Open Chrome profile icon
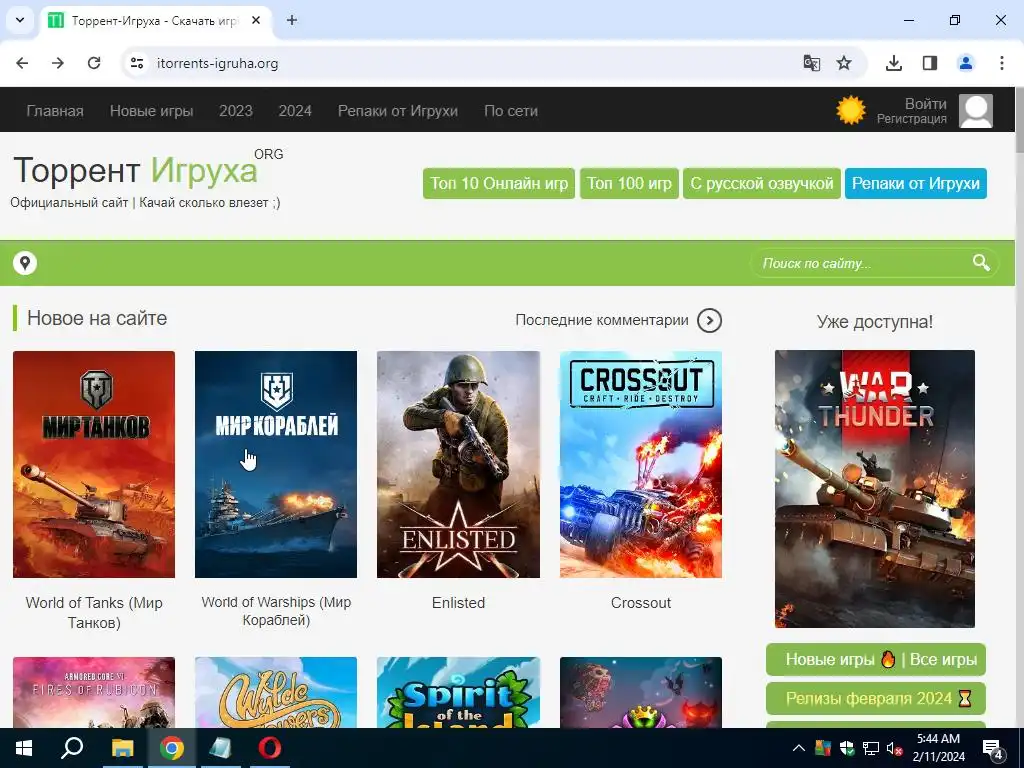The image size is (1024, 768). tap(965, 63)
